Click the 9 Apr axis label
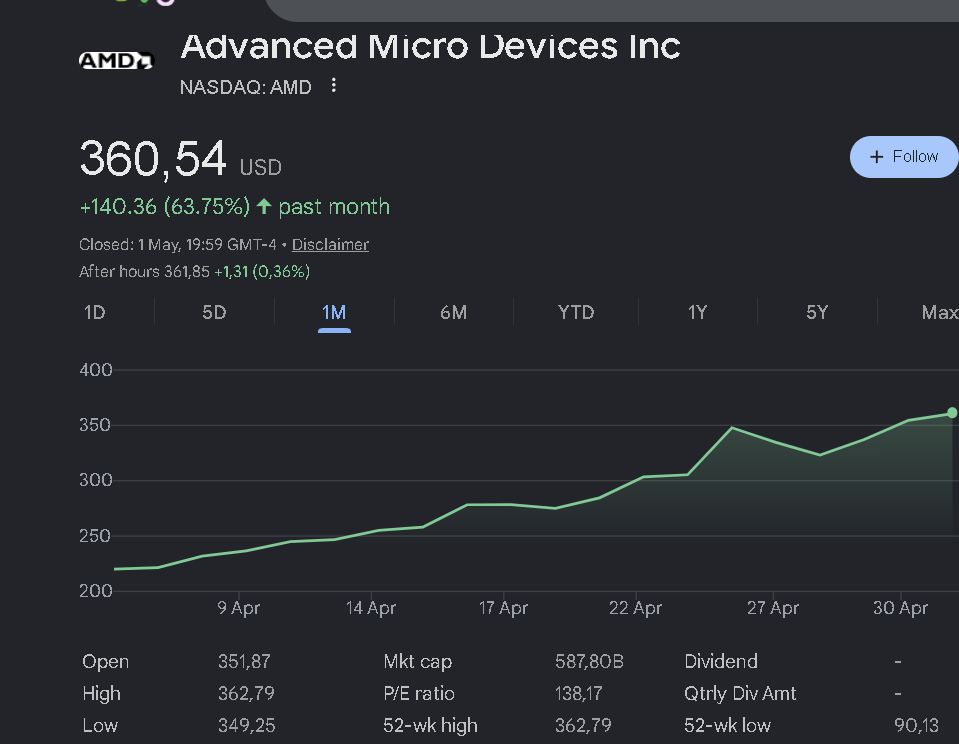Screen dimensions: 959x744 click(239, 608)
